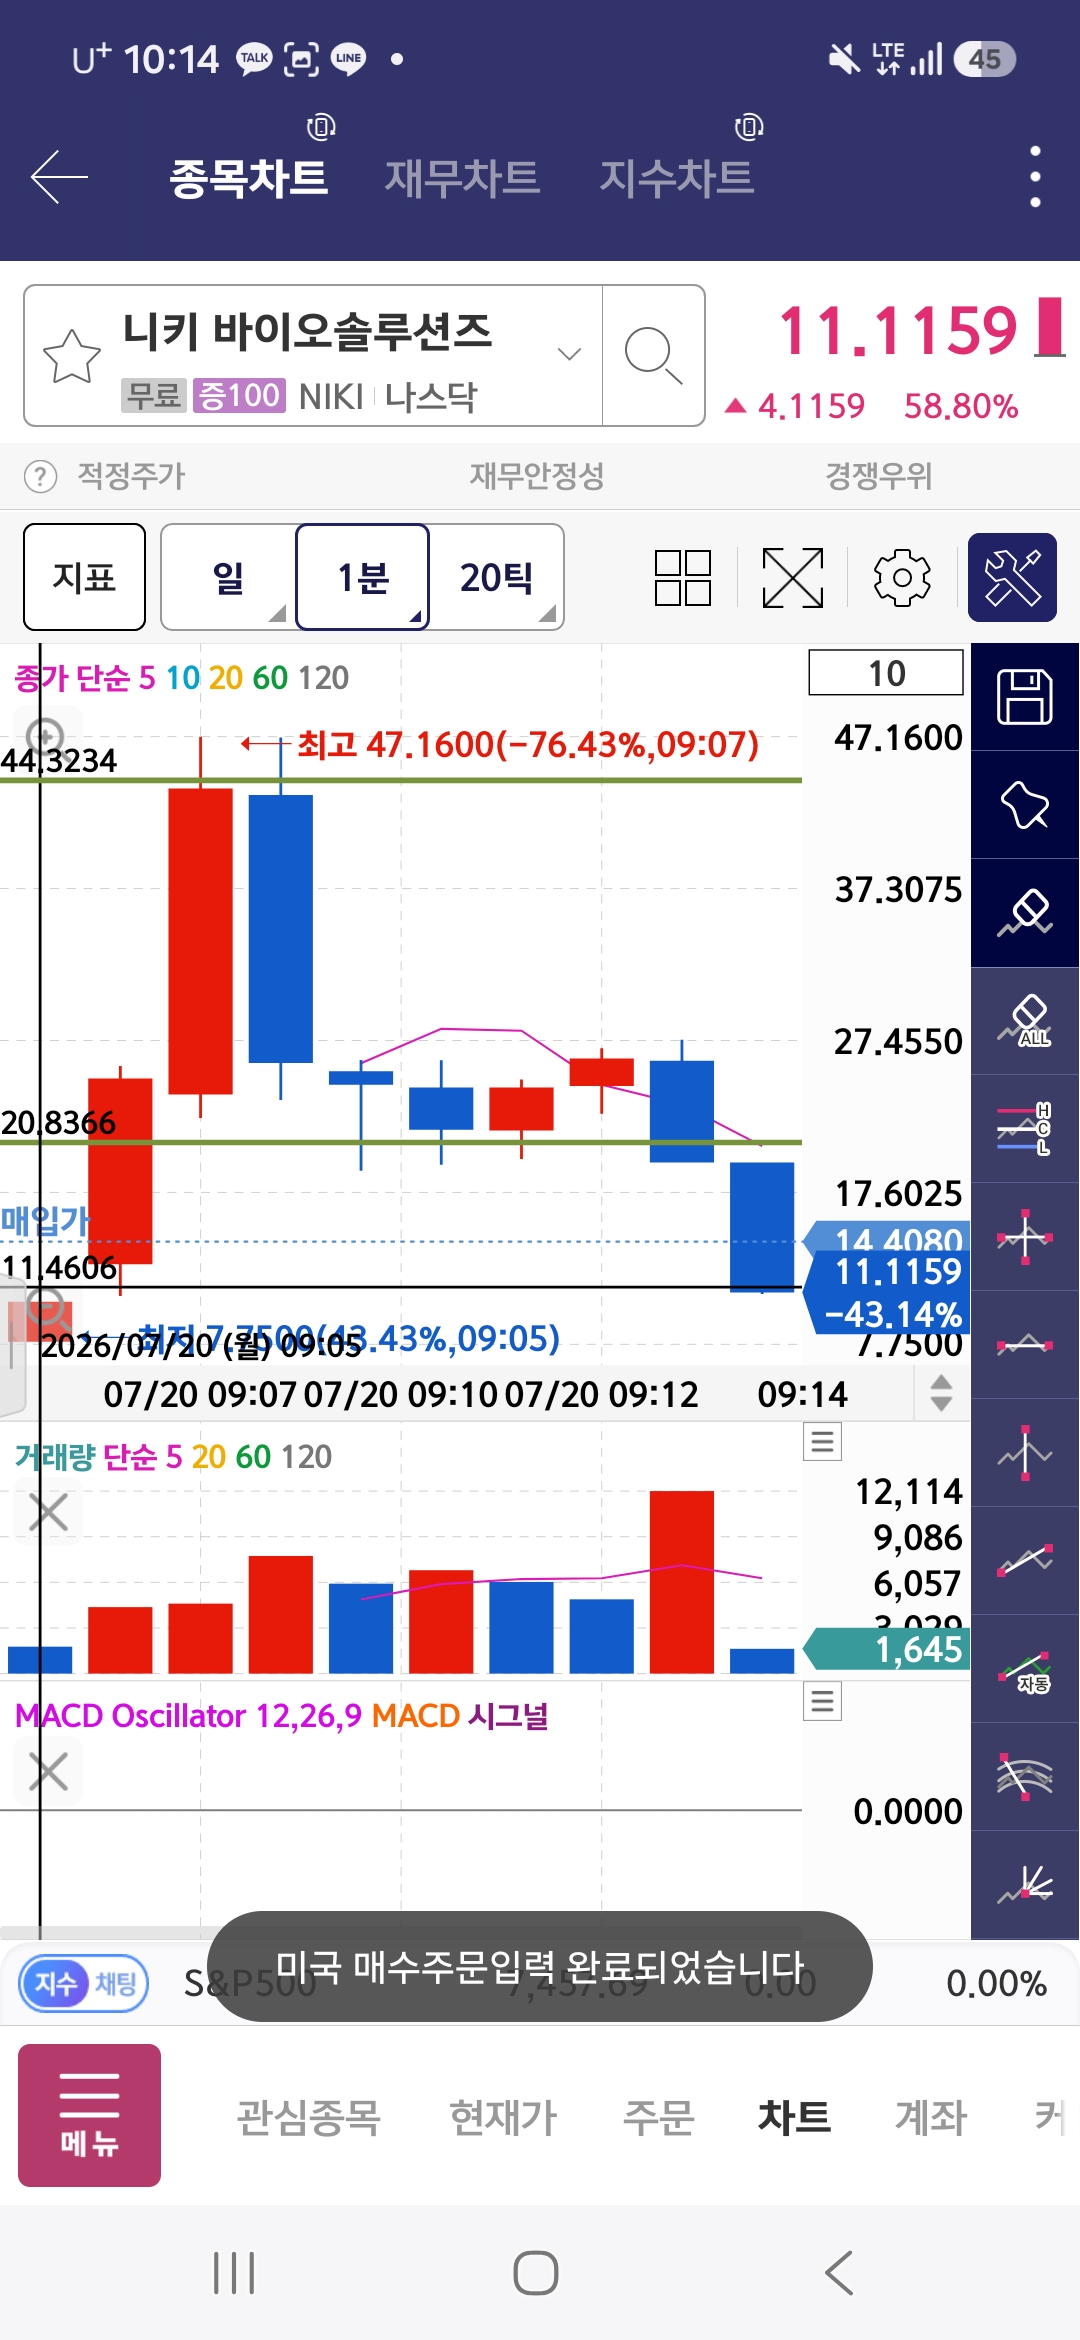Zoom out chart with lower magnifier icon
This screenshot has height=2340, width=1080.
46,1310
